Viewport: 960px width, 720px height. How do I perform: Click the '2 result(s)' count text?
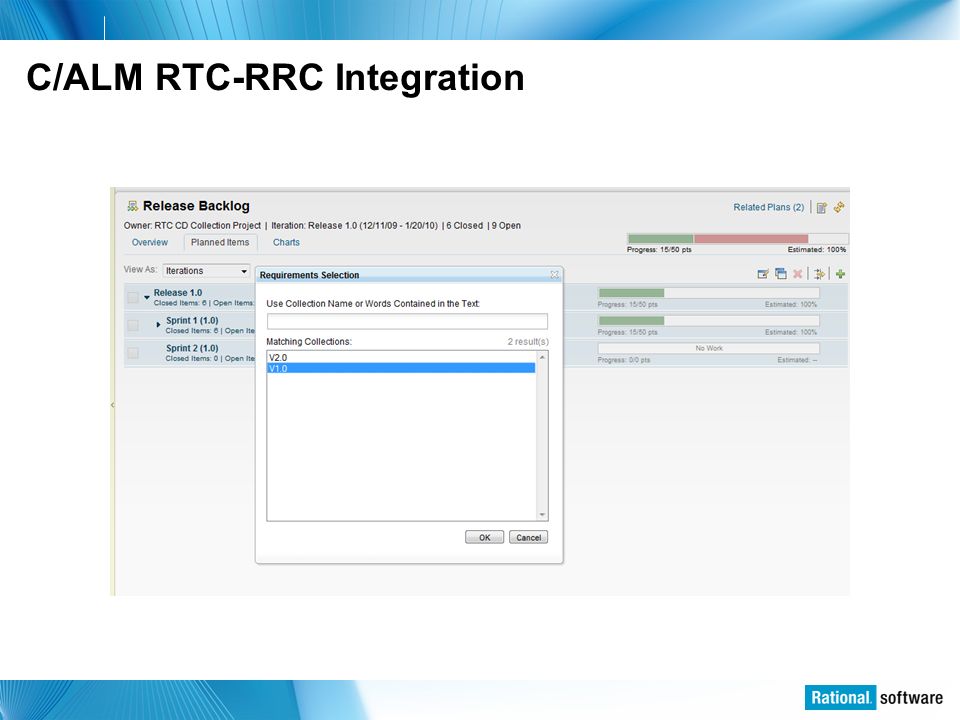528,342
